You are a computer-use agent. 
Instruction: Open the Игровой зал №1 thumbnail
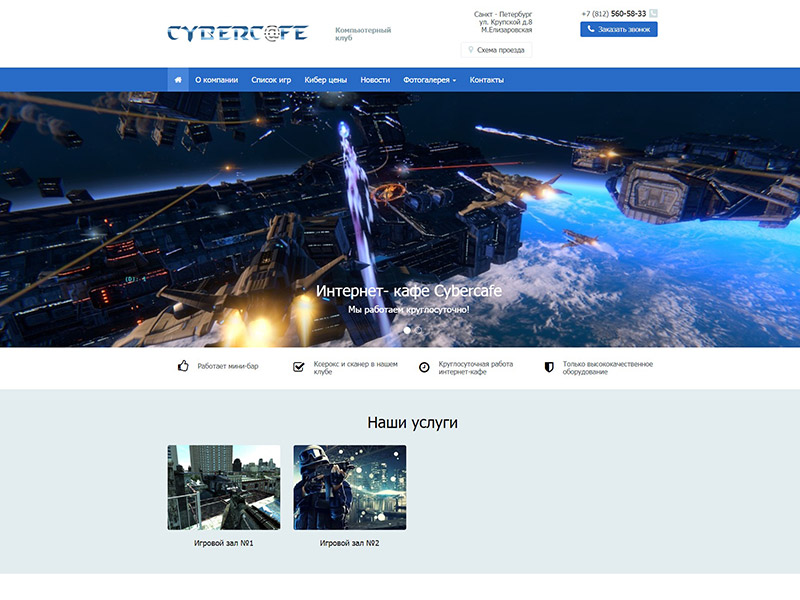(224, 487)
